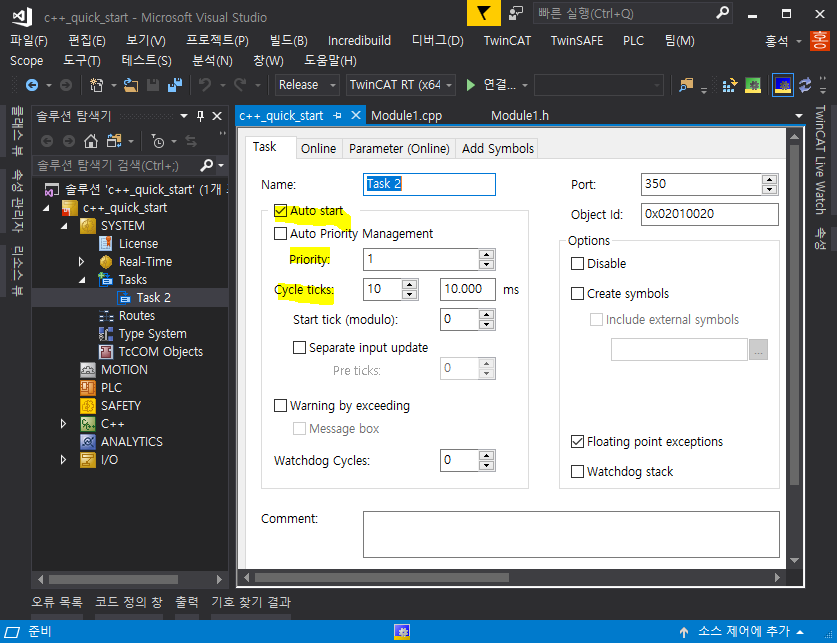Enable Auto Priority Management

click(x=280, y=234)
